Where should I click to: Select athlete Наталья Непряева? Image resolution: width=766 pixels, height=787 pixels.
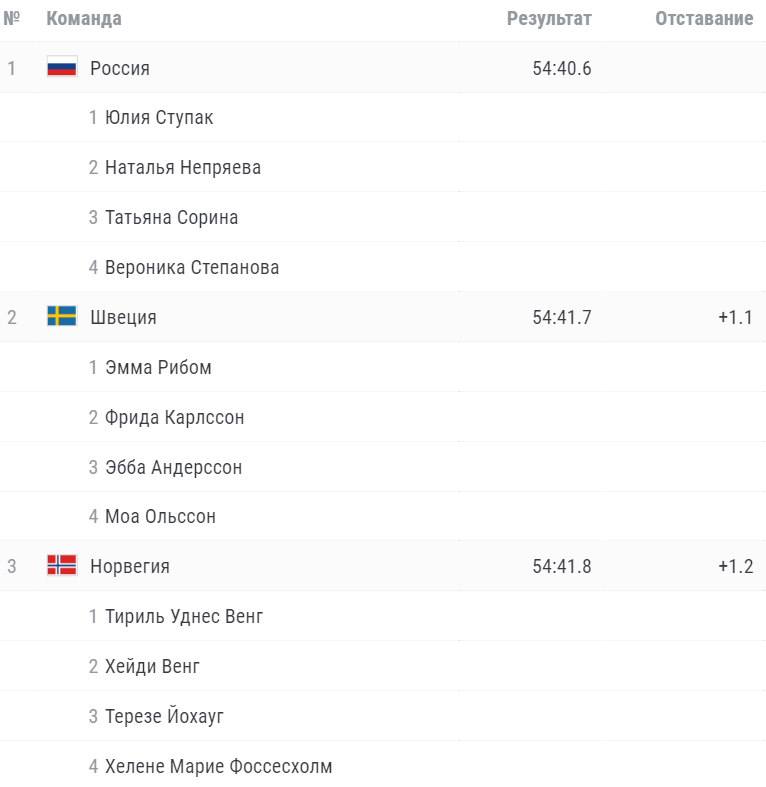tap(183, 167)
